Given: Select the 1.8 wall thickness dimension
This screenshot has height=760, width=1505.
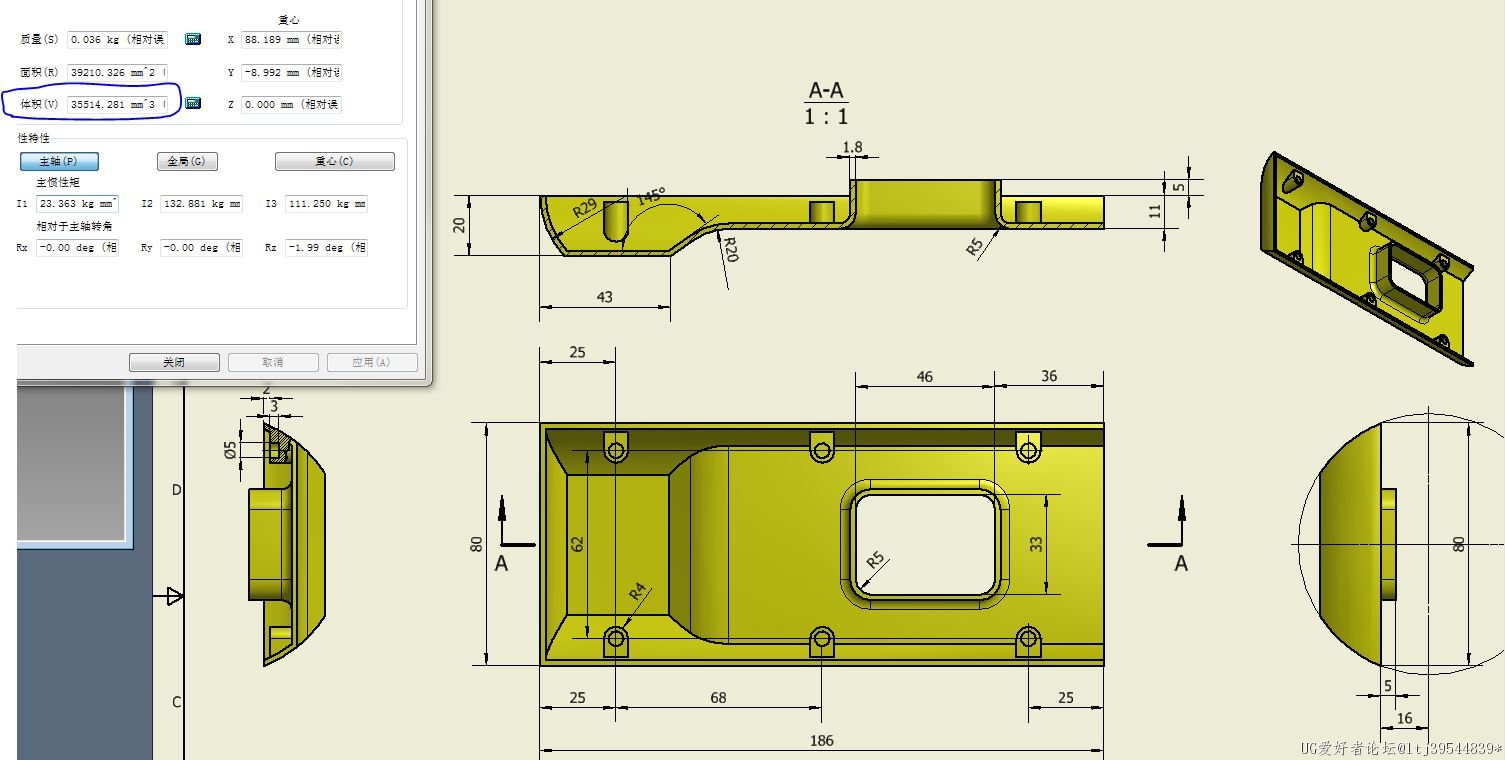Looking at the screenshot, I should point(852,147).
